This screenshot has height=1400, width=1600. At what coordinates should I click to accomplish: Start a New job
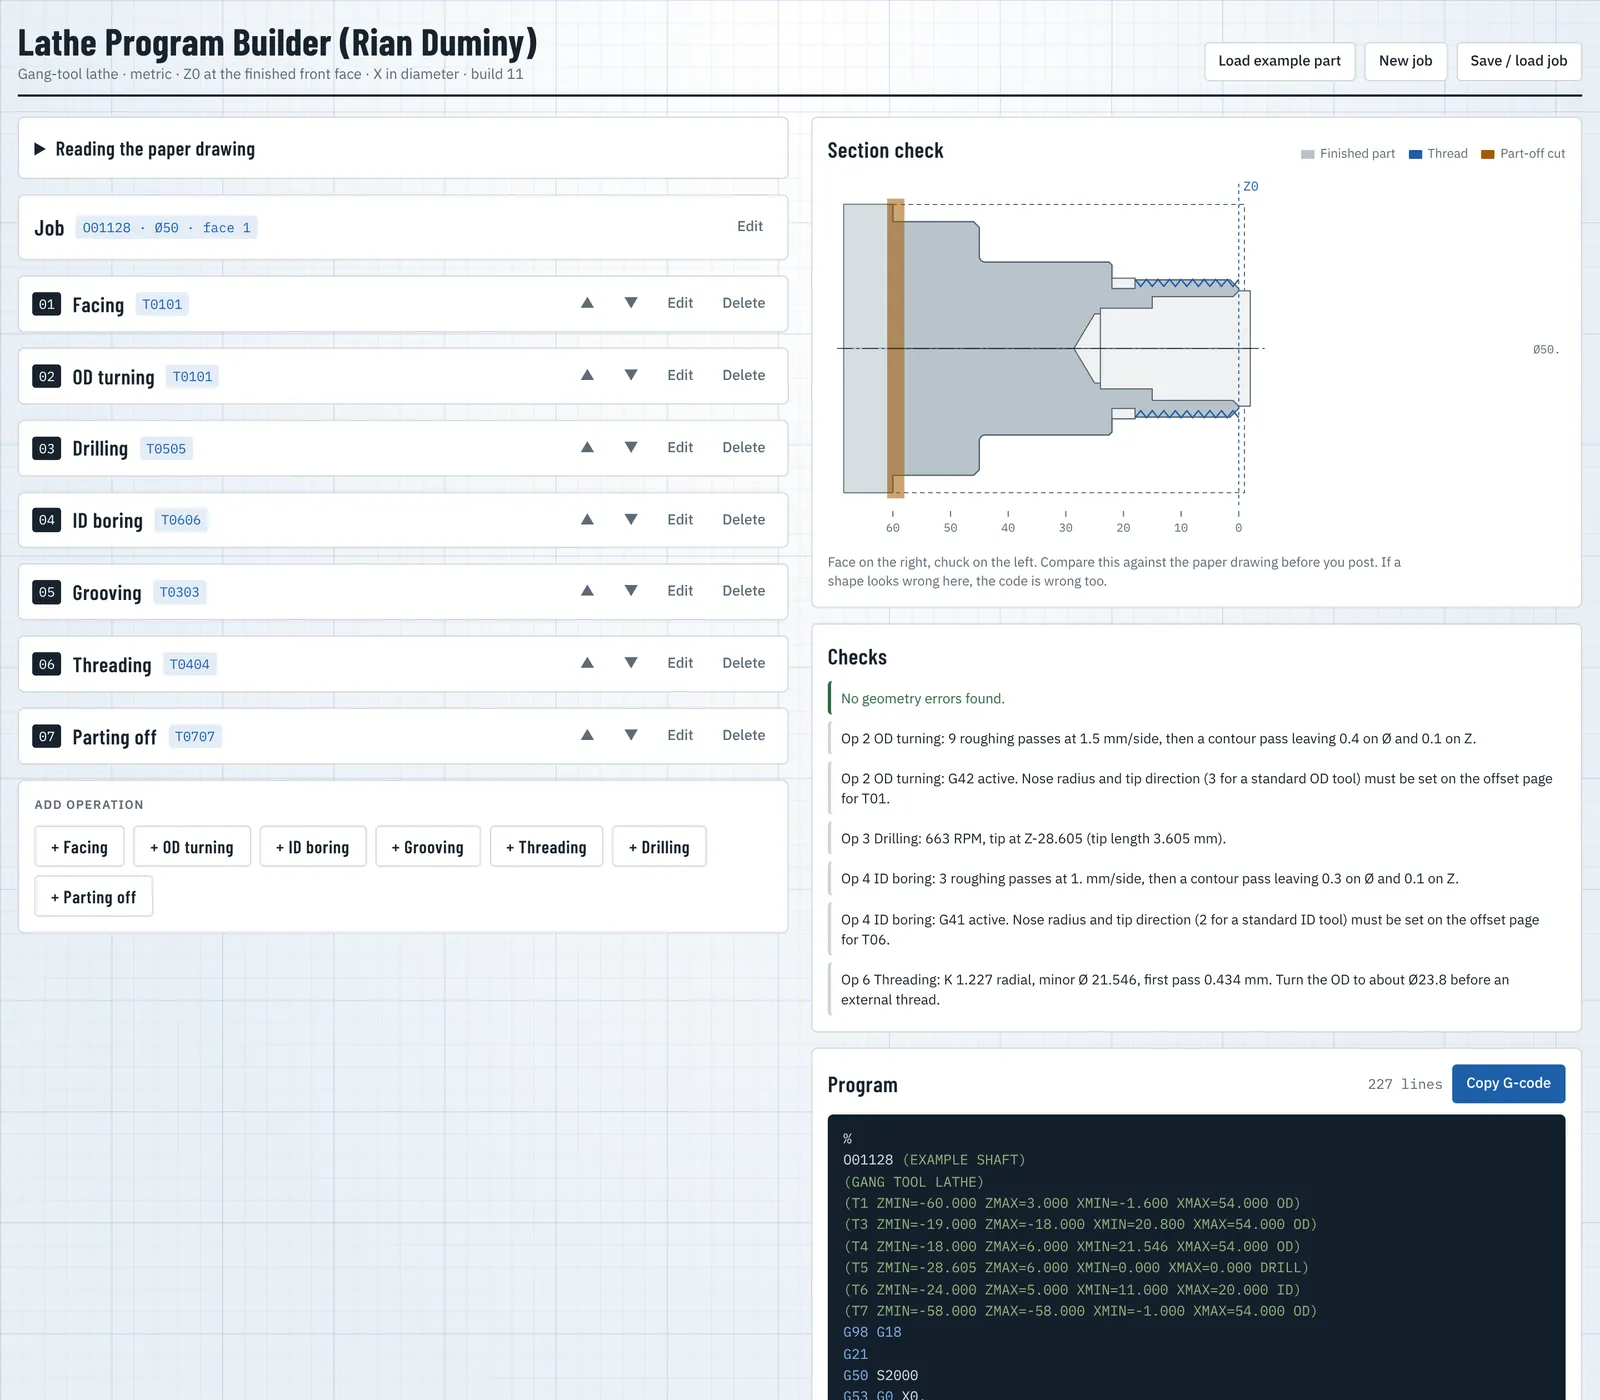[1405, 61]
